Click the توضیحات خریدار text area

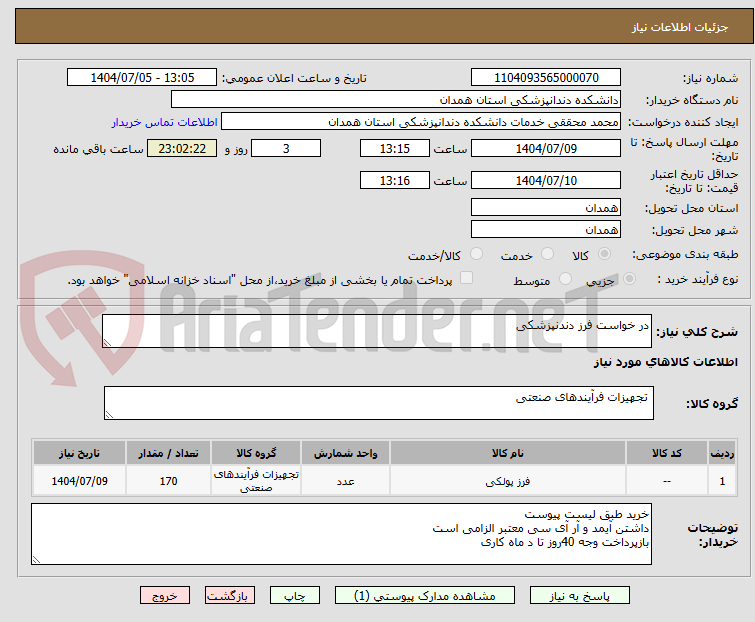pyautogui.click(x=341, y=534)
